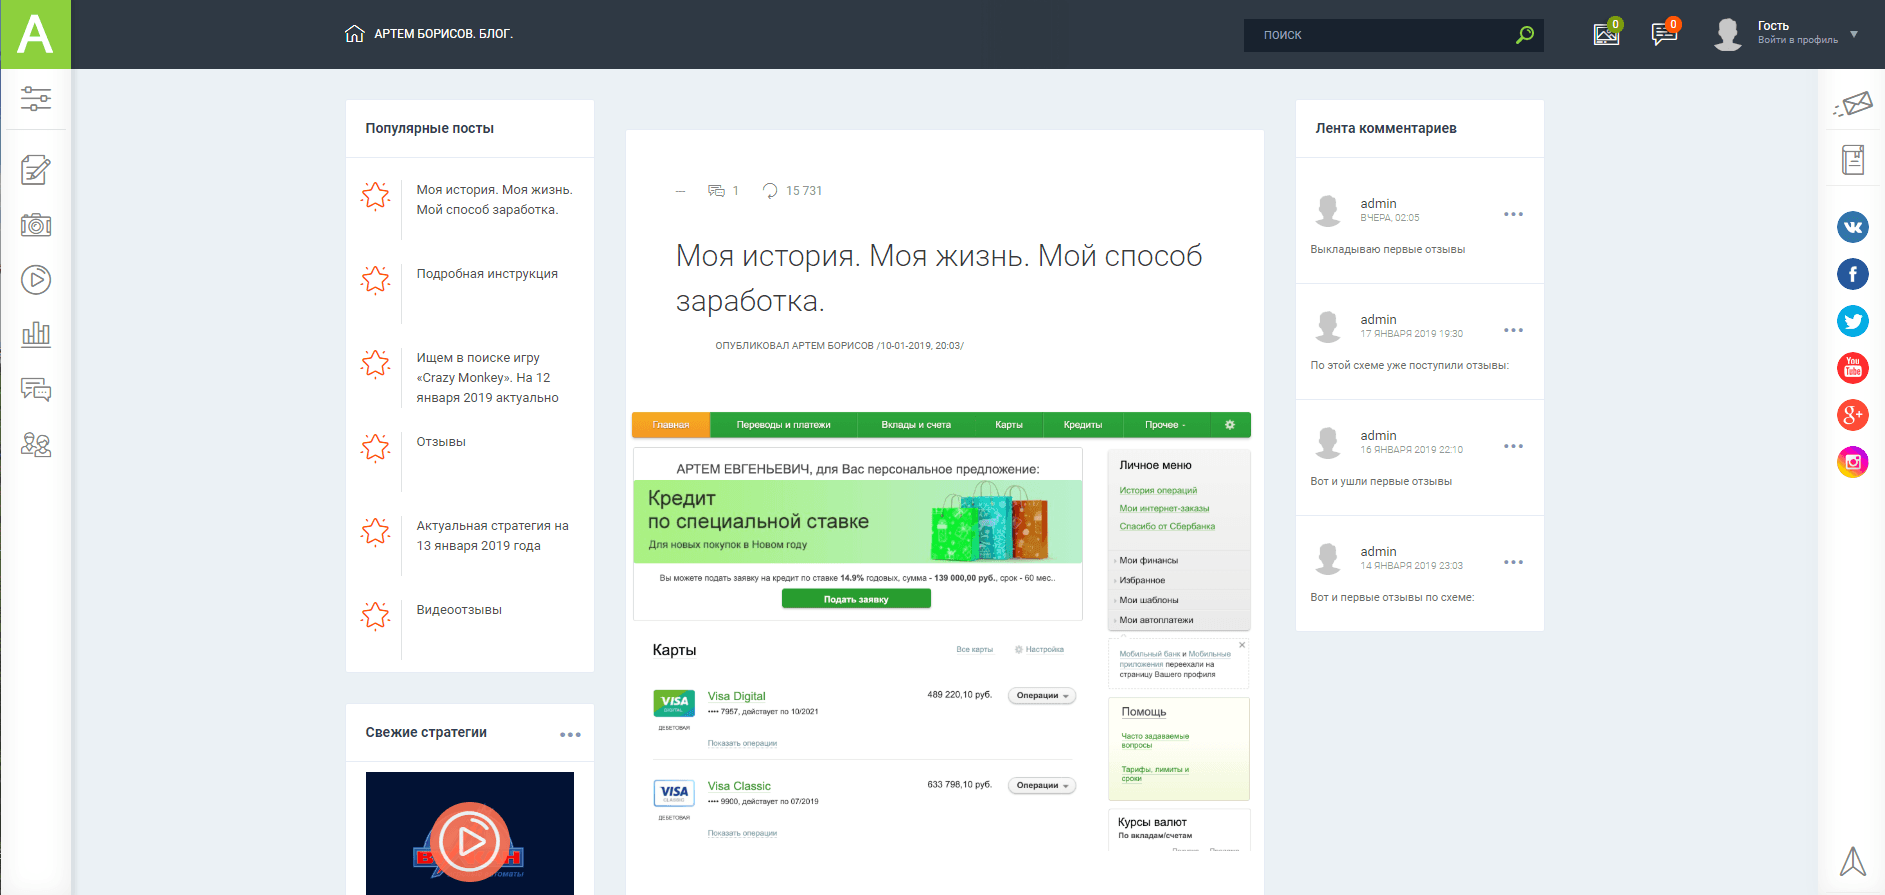The image size is (1885, 895).
Task: Open the VK social network link
Action: pyautogui.click(x=1853, y=227)
